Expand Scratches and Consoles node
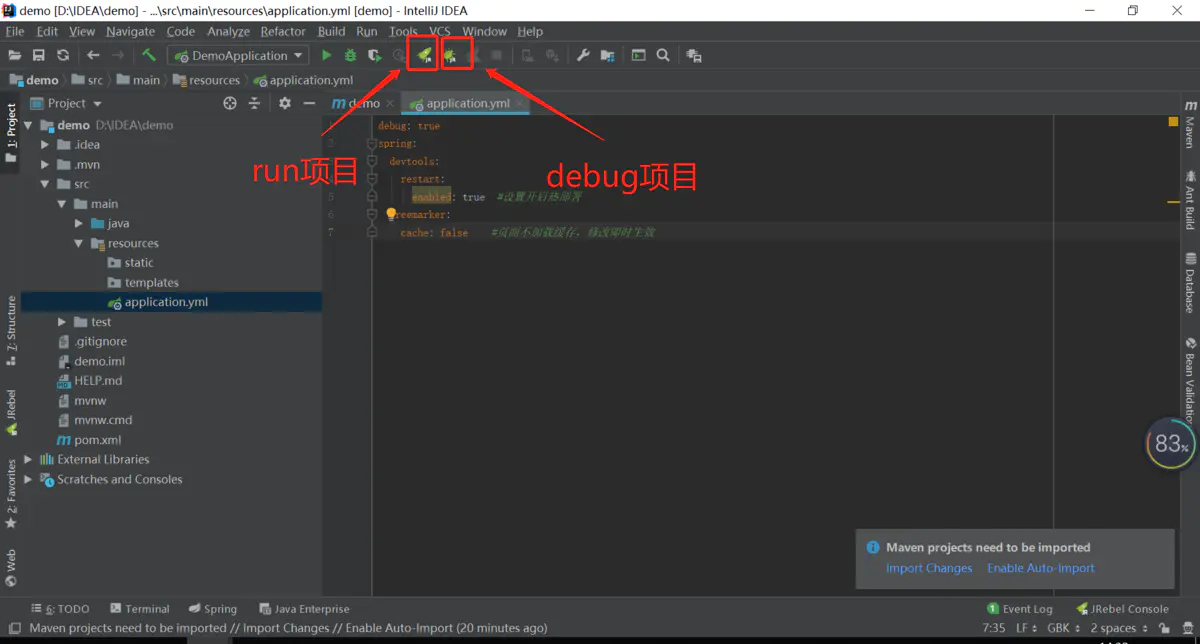The width and height of the screenshot is (1200, 644). (x=28, y=480)
